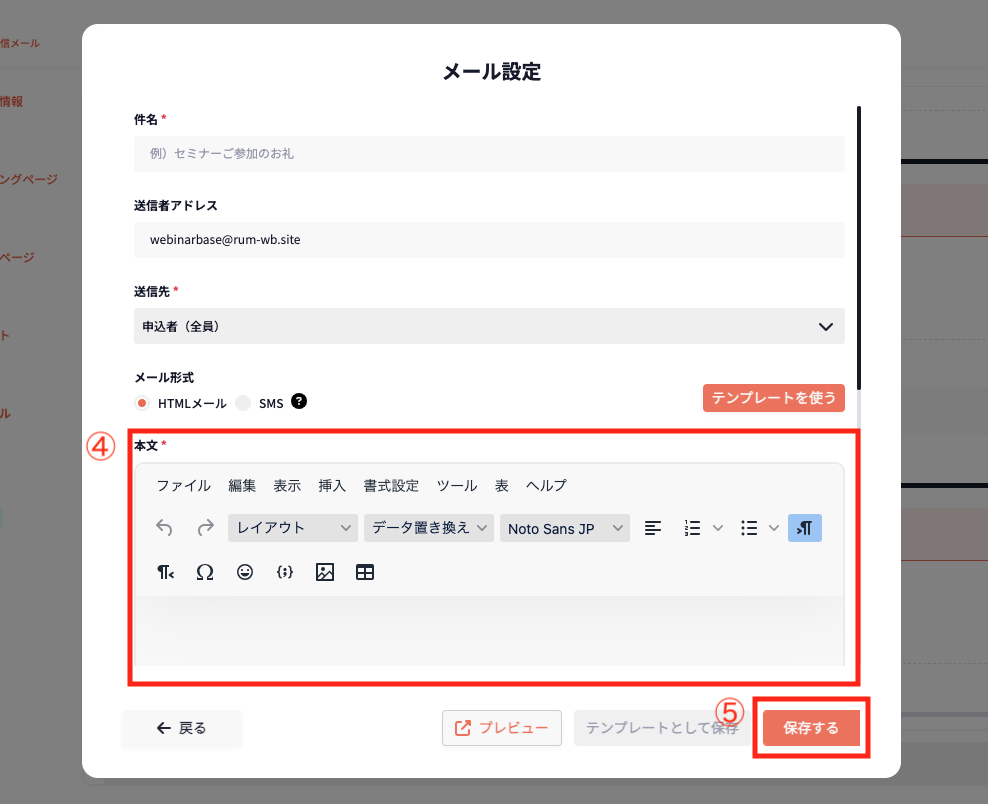Click the テンプレートを使う button
This screenshot has width=988, height=804.
773,398
